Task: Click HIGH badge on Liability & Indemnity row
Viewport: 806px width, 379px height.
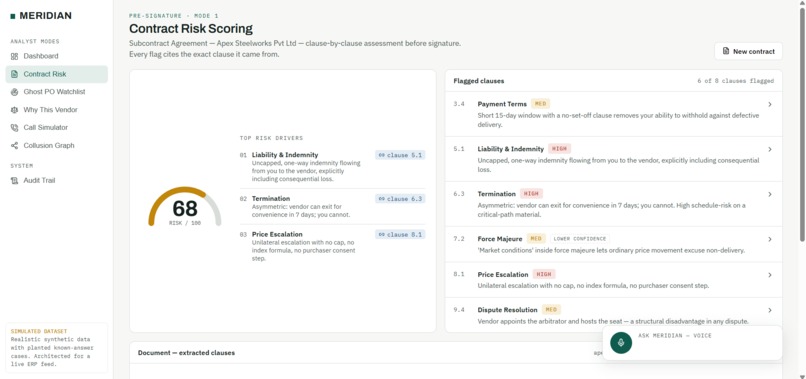Action: 559,149
